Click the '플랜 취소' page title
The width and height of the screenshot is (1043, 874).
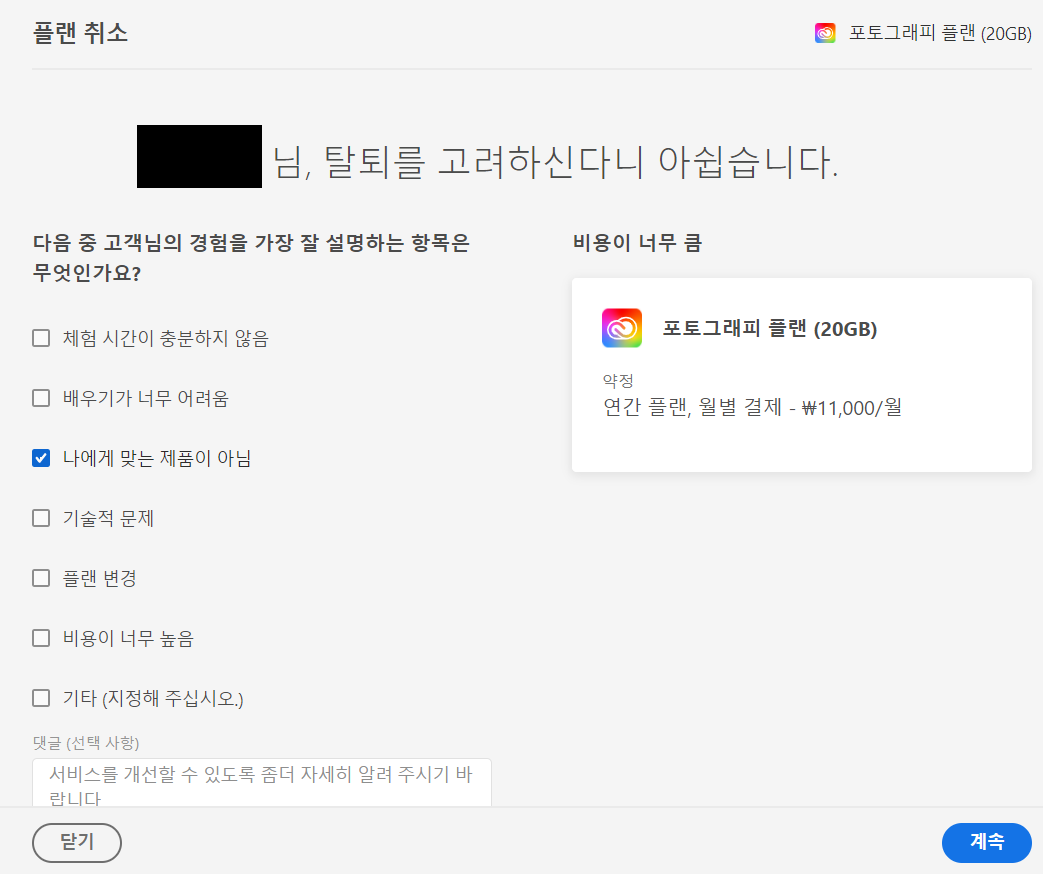tap(80, 33)
